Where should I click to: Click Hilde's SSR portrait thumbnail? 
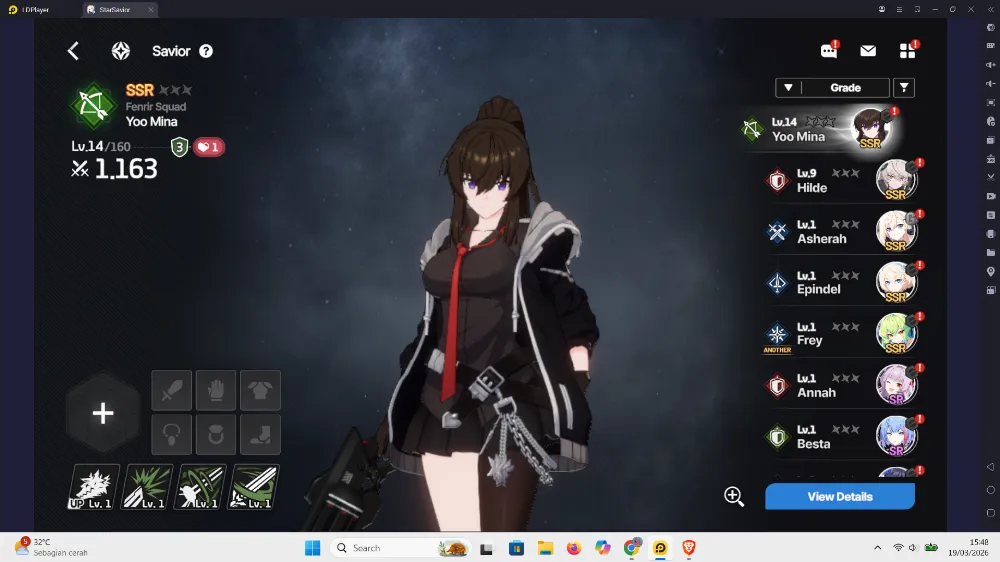tap(896, 180)
